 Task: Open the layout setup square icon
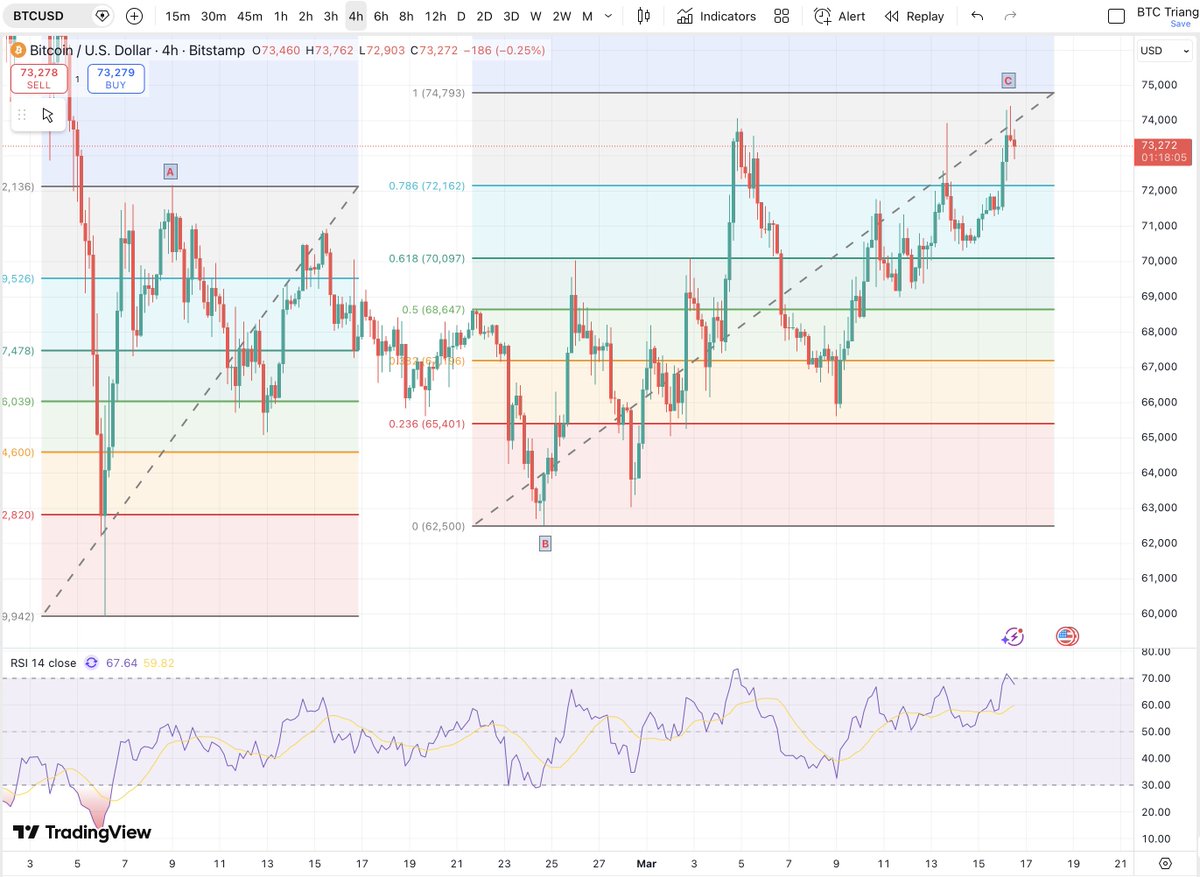click(x=1116, y=16)
